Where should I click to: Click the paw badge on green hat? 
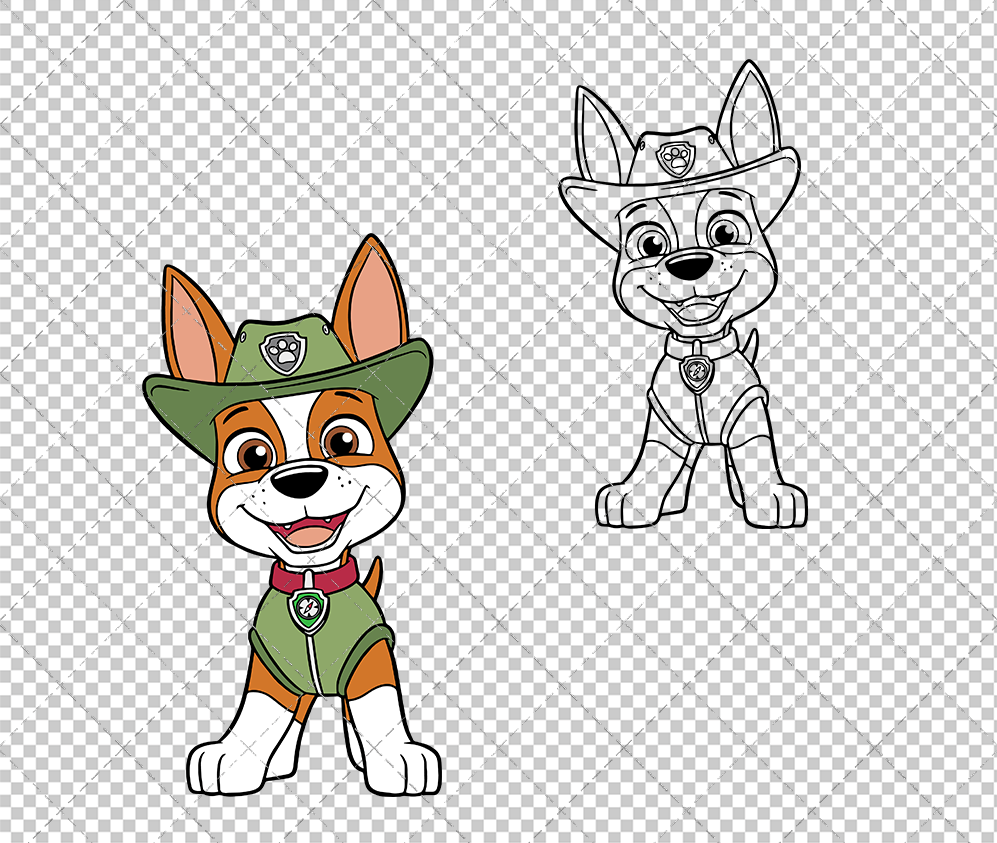[283, 353]
